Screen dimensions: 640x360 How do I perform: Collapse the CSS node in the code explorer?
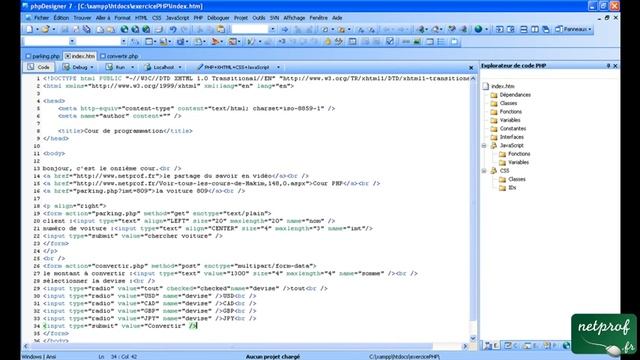click(x=484, y=171)
